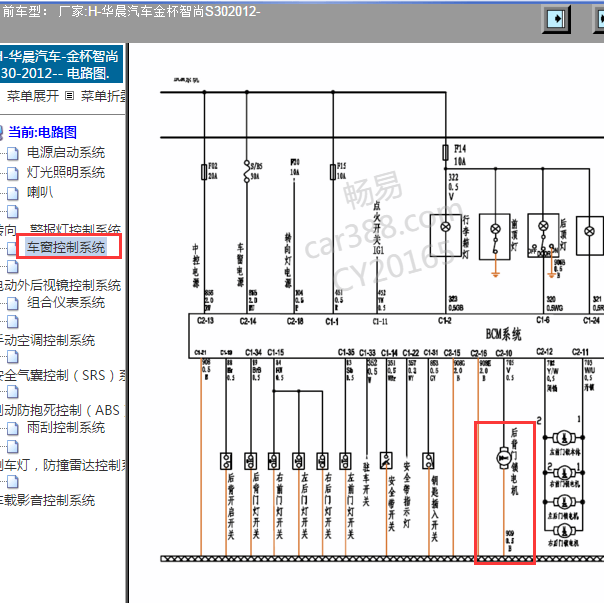The height and width of the screenshot is (603, 604).
Task: Open 灯光照明系统 circuit diagram
Action: [66, 172]
